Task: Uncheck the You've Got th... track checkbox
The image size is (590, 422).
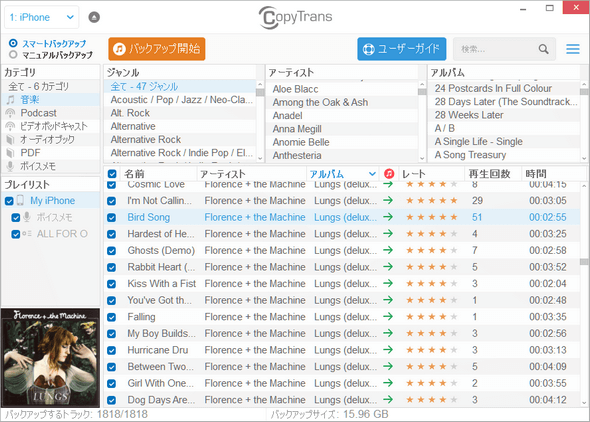Action: tap(111, 301)
